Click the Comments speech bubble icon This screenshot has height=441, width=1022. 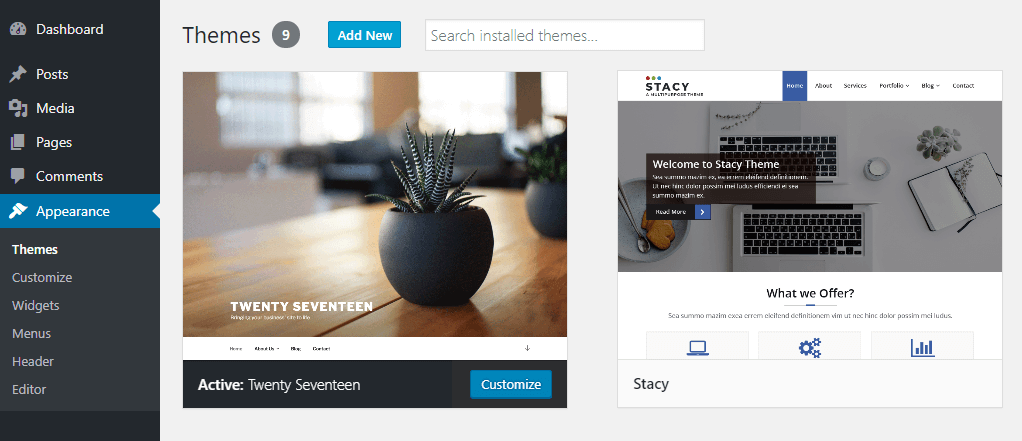[x=18, y=176]
